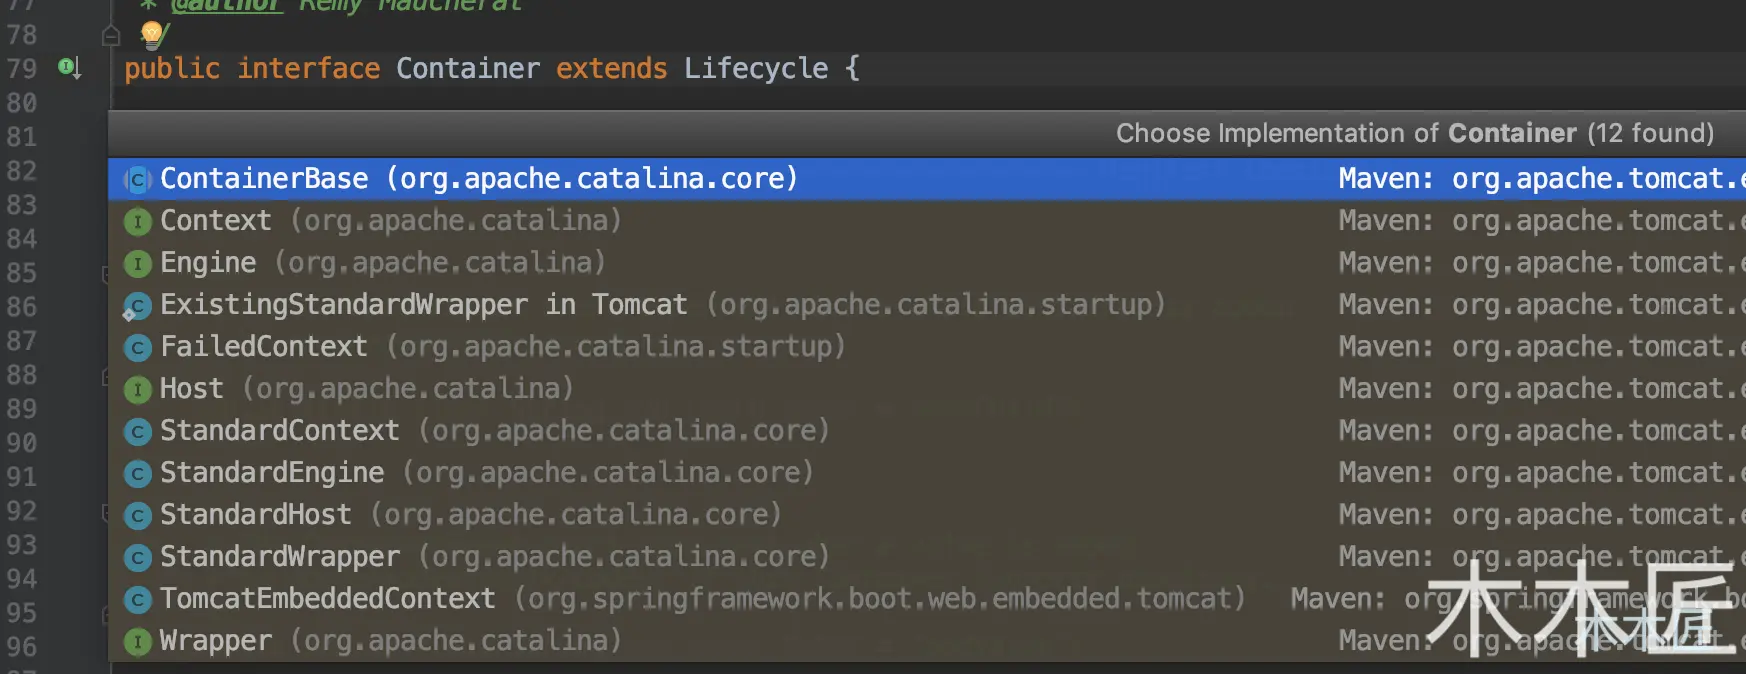Click the Wrapper interface icon
This screenshot has width=1746, height=674.
pos(137,641)
